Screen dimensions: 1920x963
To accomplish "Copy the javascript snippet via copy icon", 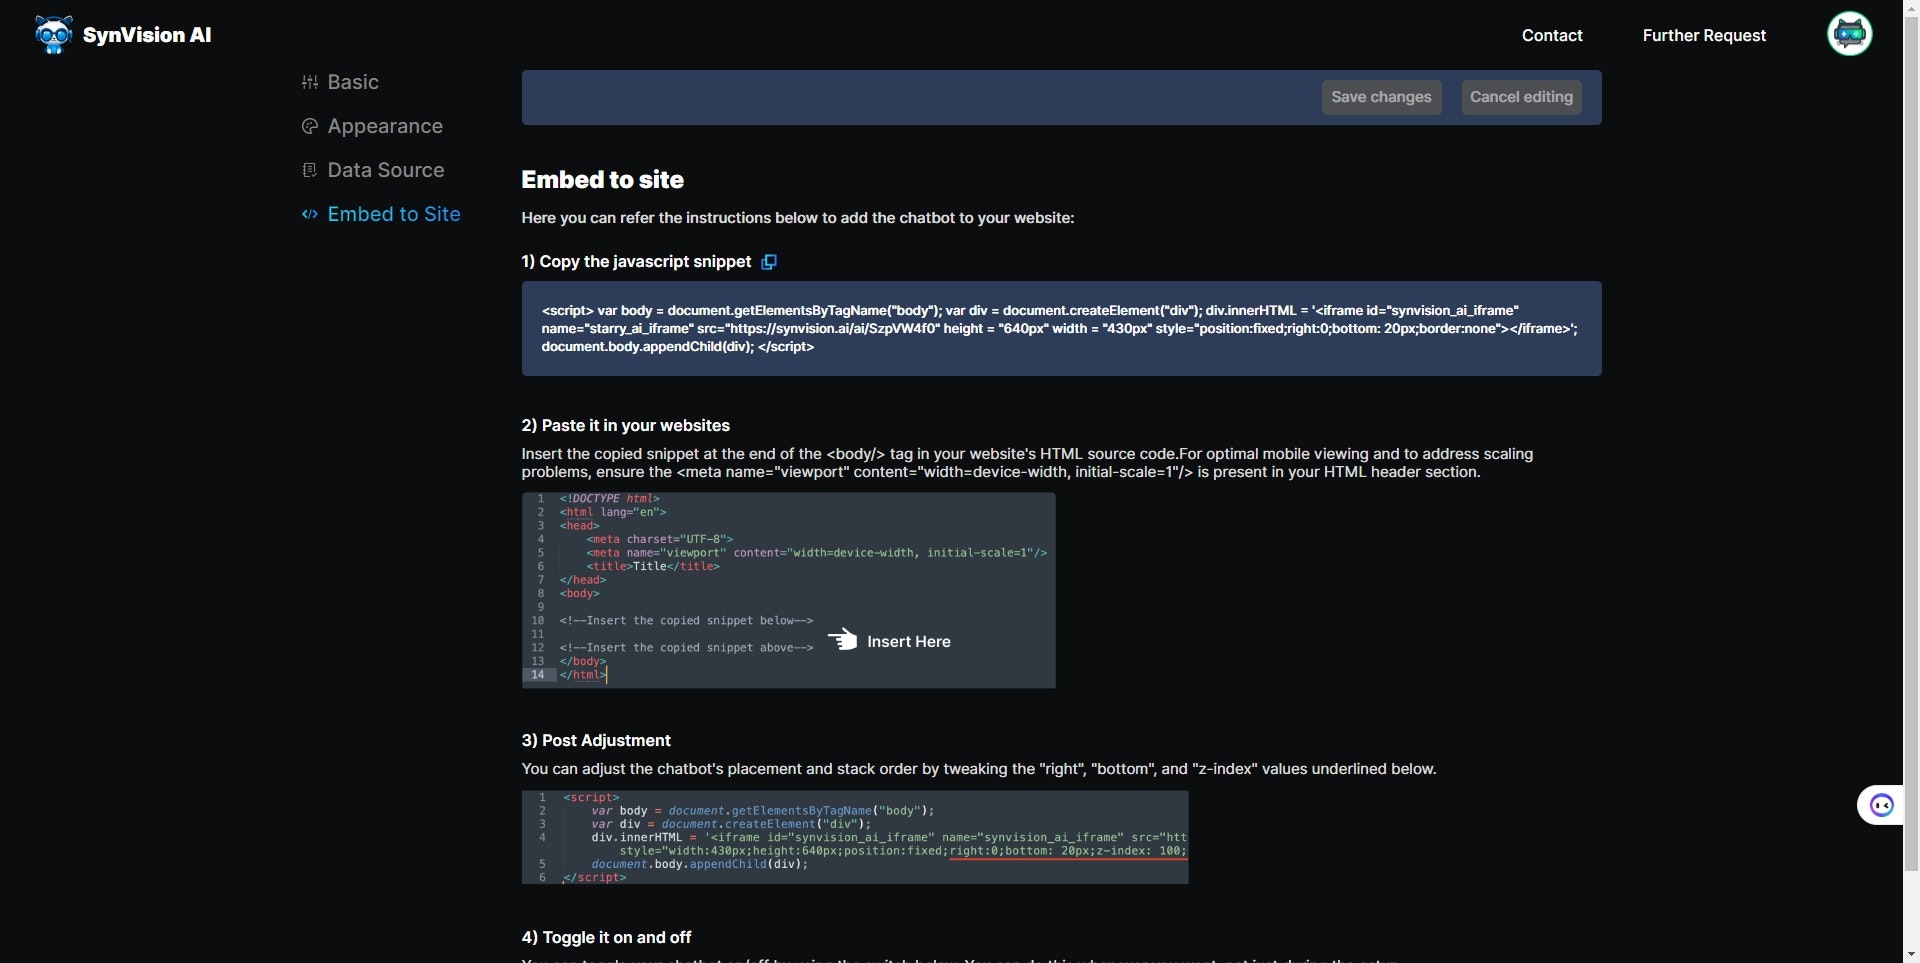I will point(769,262).
